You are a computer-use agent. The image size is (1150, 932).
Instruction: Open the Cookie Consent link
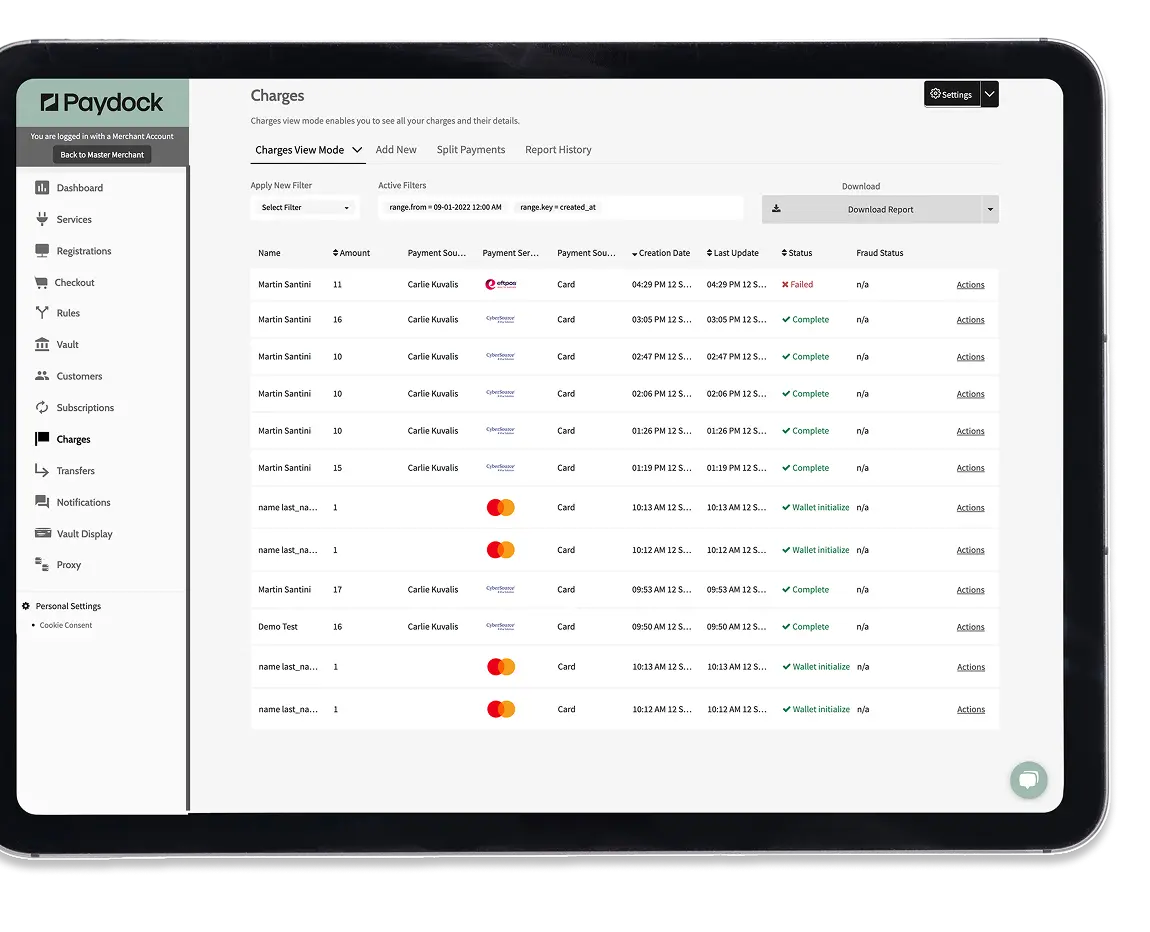(x=66, y=625)
